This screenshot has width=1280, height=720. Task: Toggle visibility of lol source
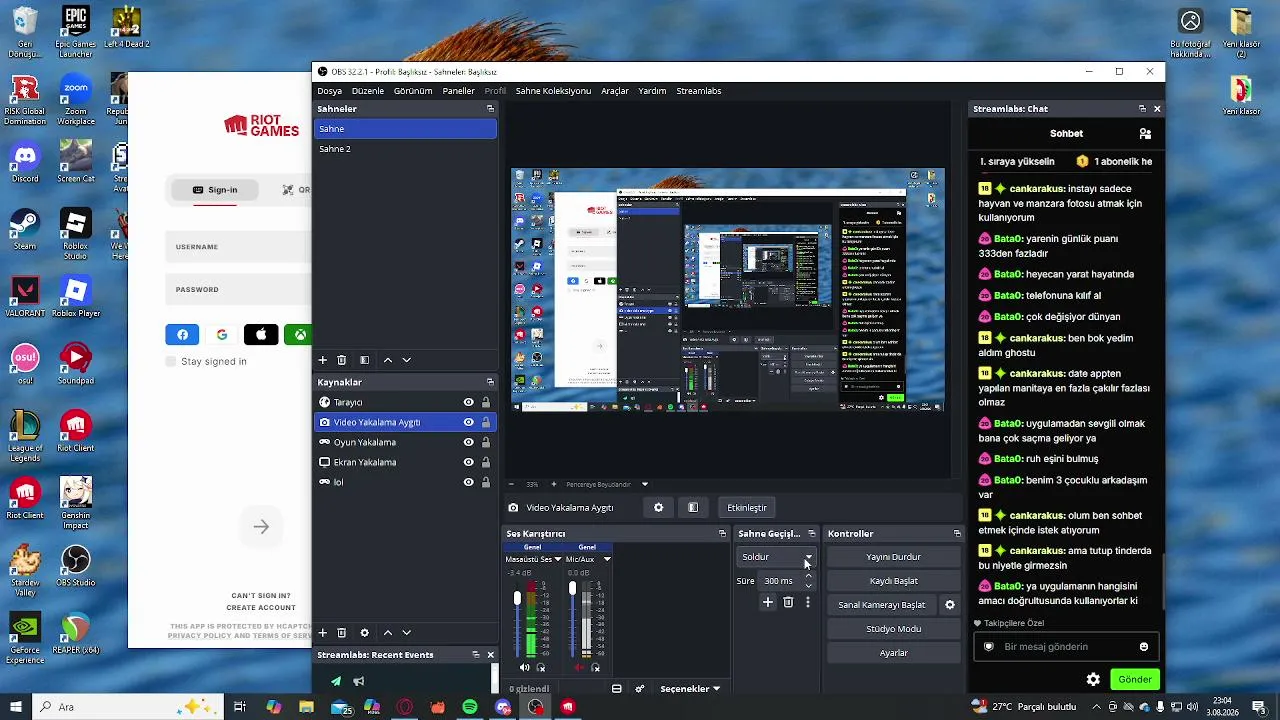[468, 482]
